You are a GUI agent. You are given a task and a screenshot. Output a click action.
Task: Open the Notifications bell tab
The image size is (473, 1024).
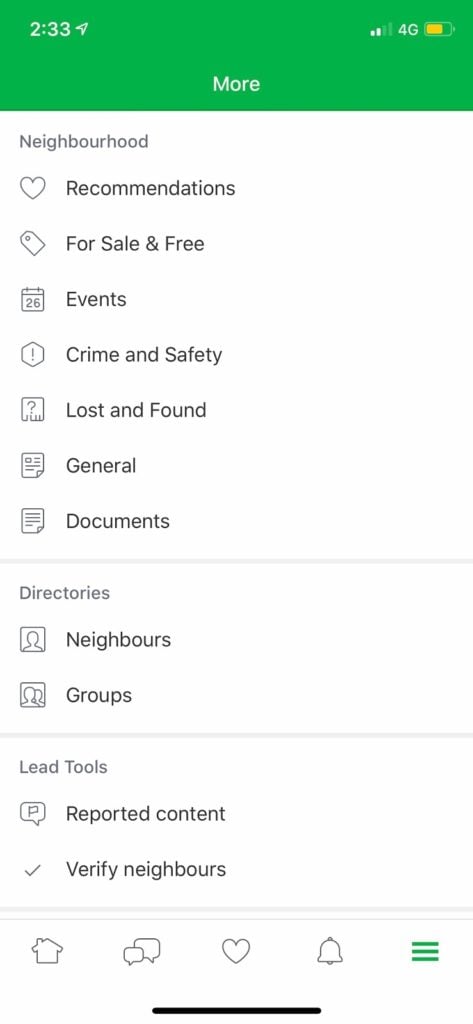(x=331, y=952)
